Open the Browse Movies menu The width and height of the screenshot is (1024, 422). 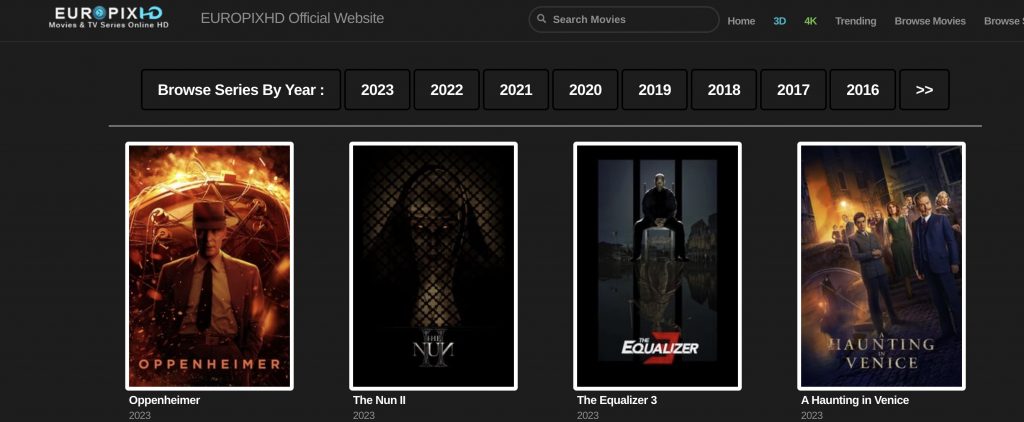(930, 21)
